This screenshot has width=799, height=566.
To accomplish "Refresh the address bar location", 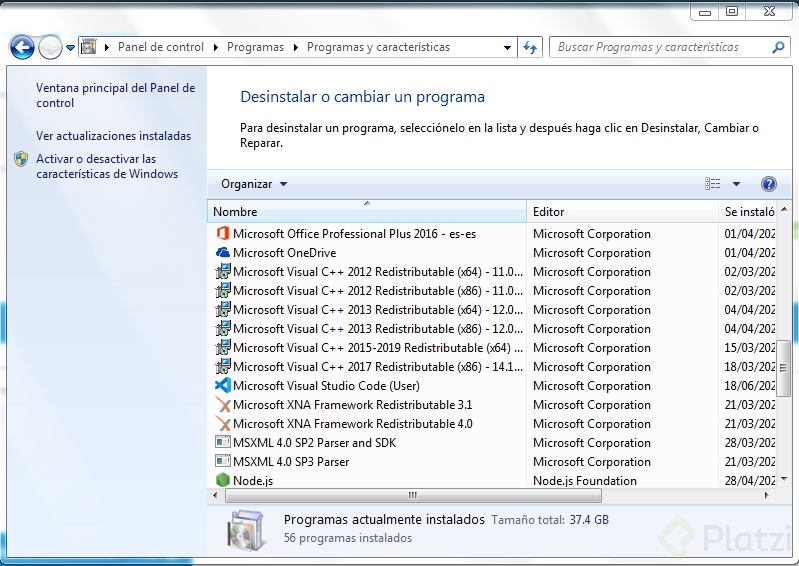I will pyautogui.click(x=530, y=47).
